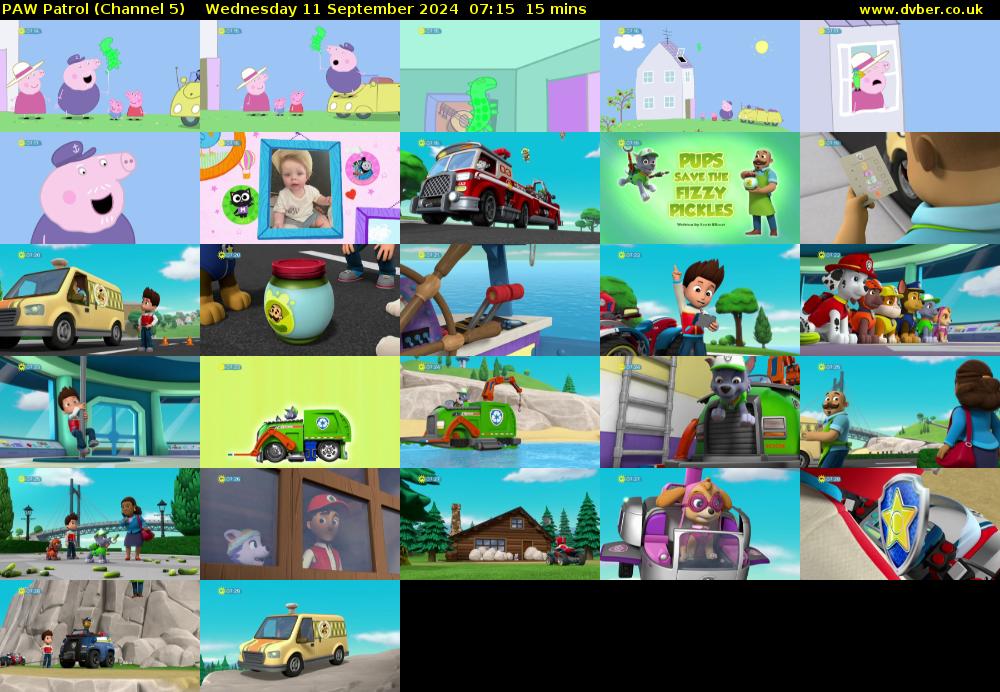
Task: Select thumbnail of Ryder sliding down pole
Action: pyautogui.click(x=99, y=412)
